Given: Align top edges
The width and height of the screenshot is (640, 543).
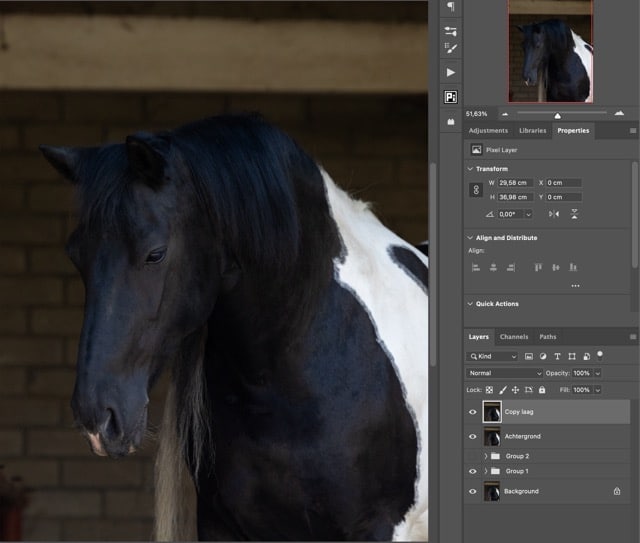Looking at the screenshot, I should click(538, 267).
